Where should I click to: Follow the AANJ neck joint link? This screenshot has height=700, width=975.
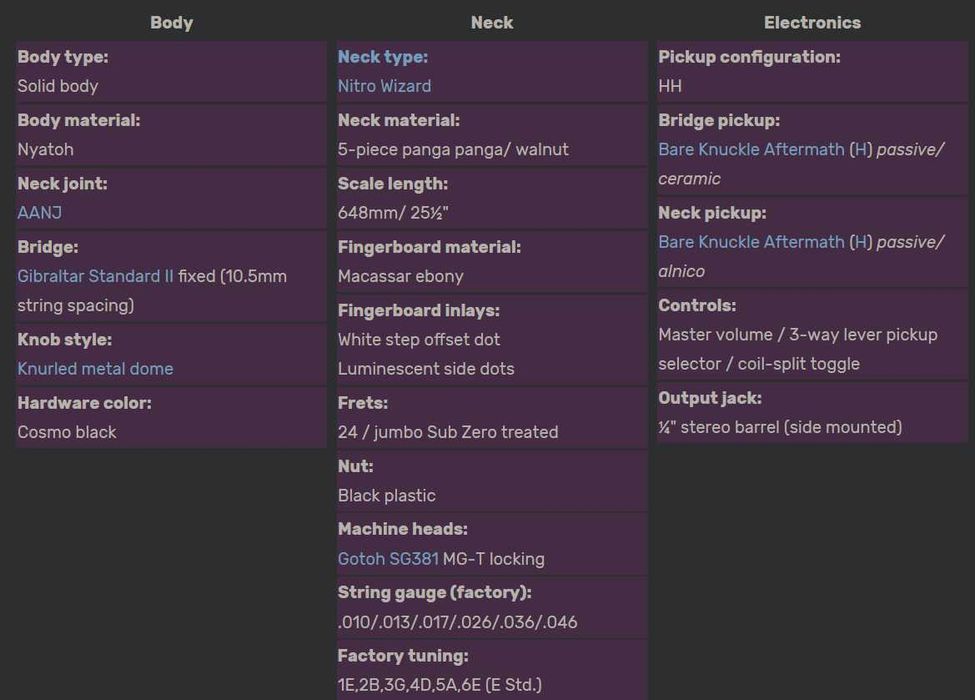[x=39, y=213]
